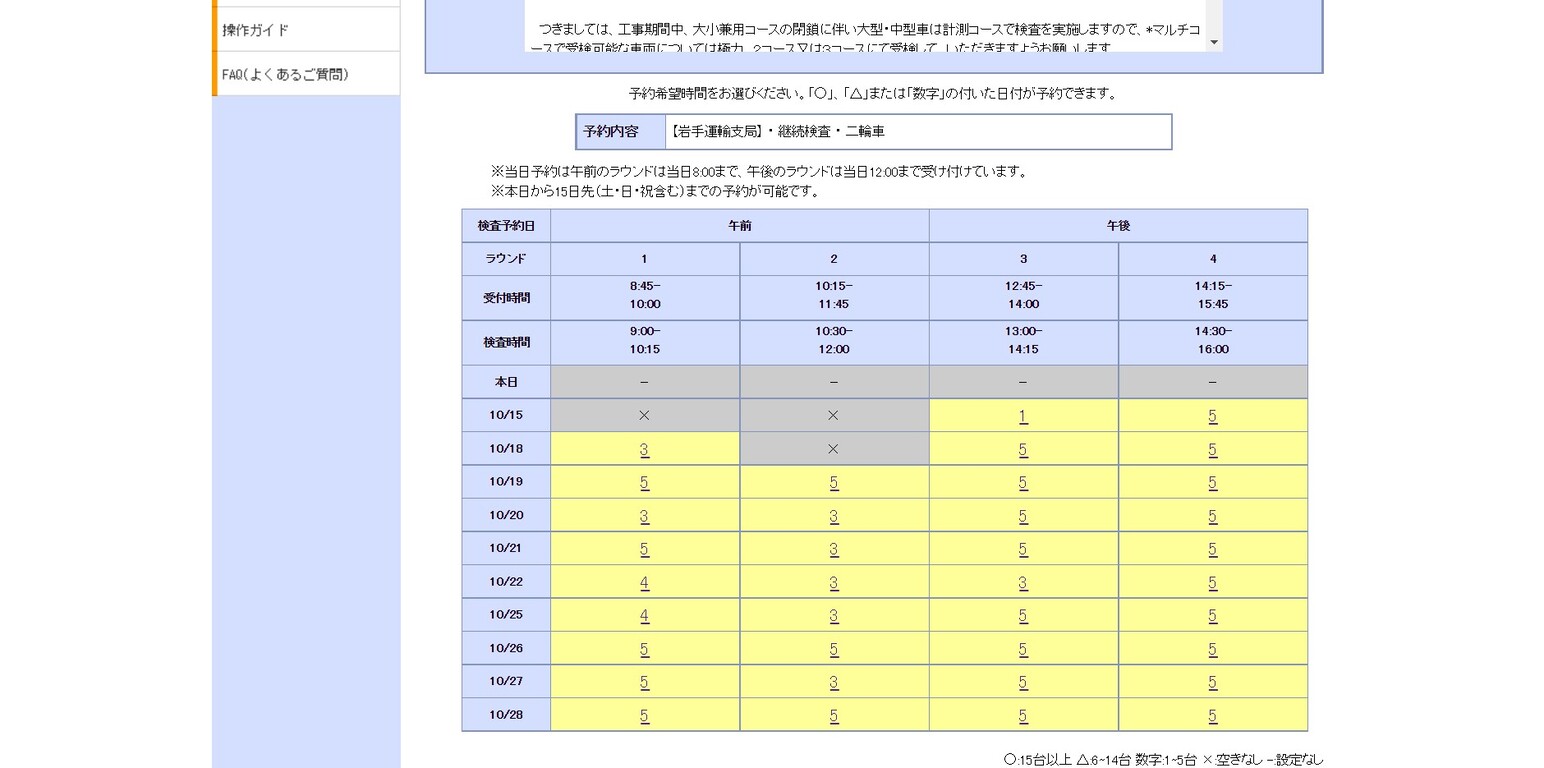Click the unavailable × cell for 10/15 round 2
This screenshot has width=1544, height=768.
point(834,415)
